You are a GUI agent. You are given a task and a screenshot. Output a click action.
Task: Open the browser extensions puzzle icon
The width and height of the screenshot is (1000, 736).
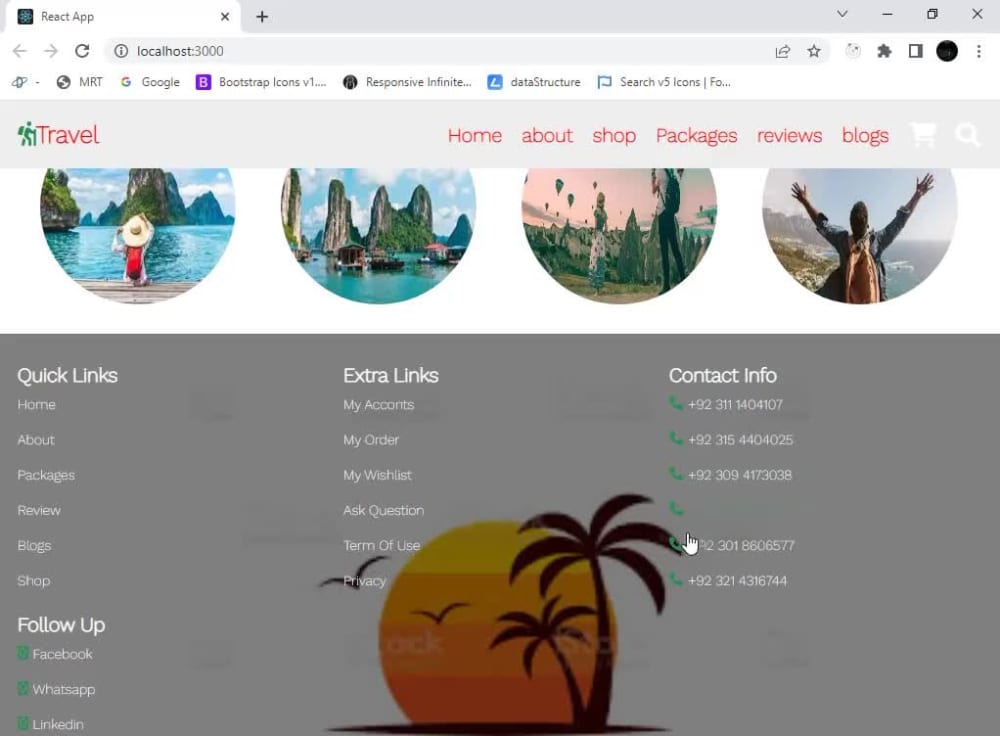[x=884, y=51]
